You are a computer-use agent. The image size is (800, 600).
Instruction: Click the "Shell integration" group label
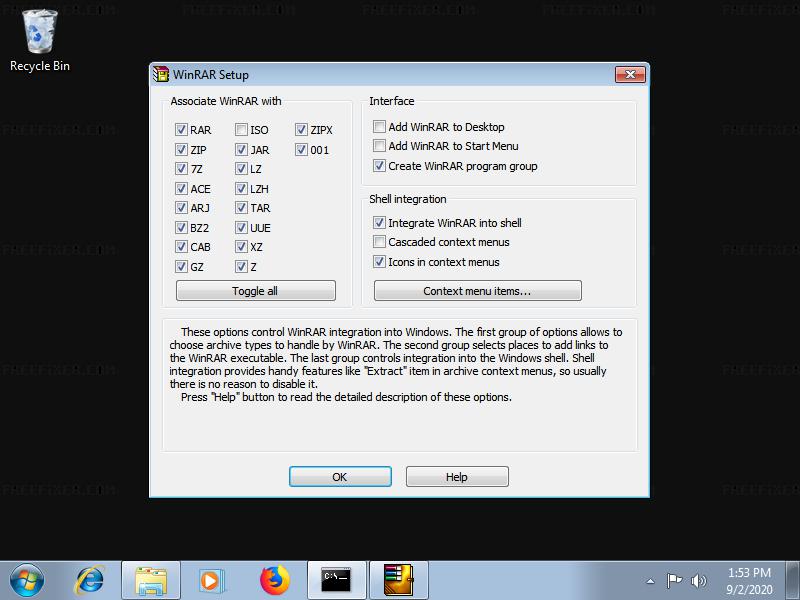click(x=408, y=199)
